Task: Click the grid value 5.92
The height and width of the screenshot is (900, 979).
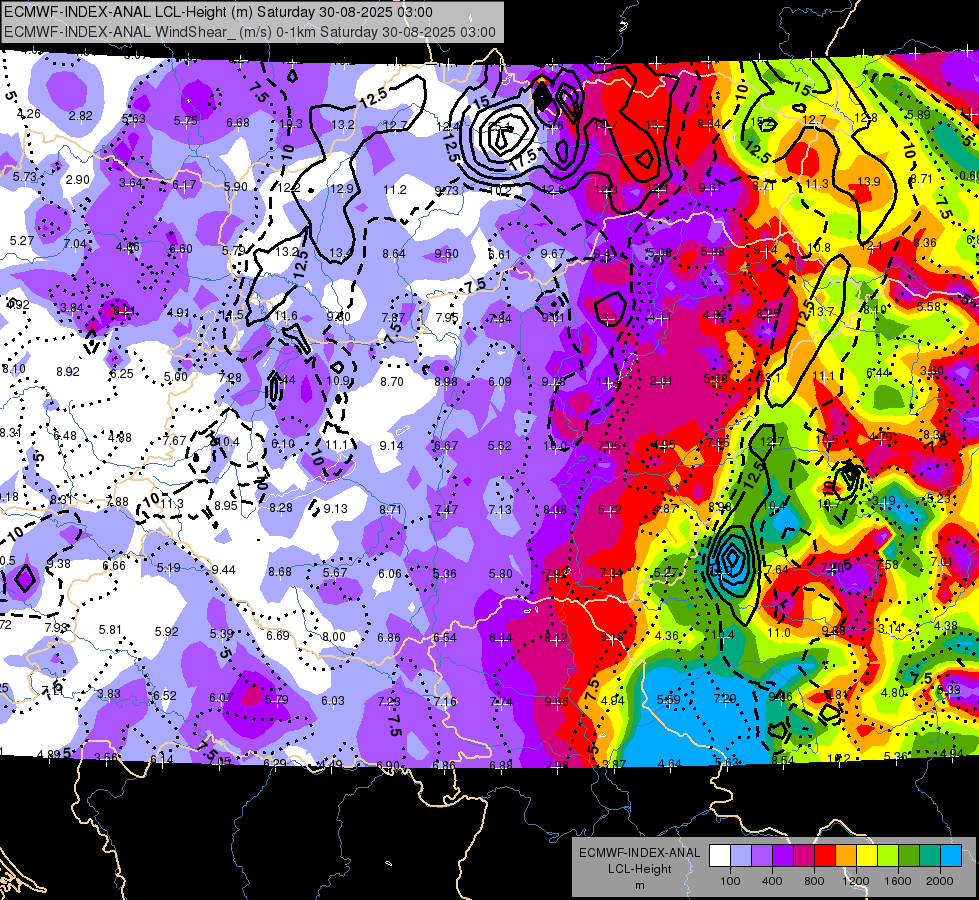Action: (167, 631)
